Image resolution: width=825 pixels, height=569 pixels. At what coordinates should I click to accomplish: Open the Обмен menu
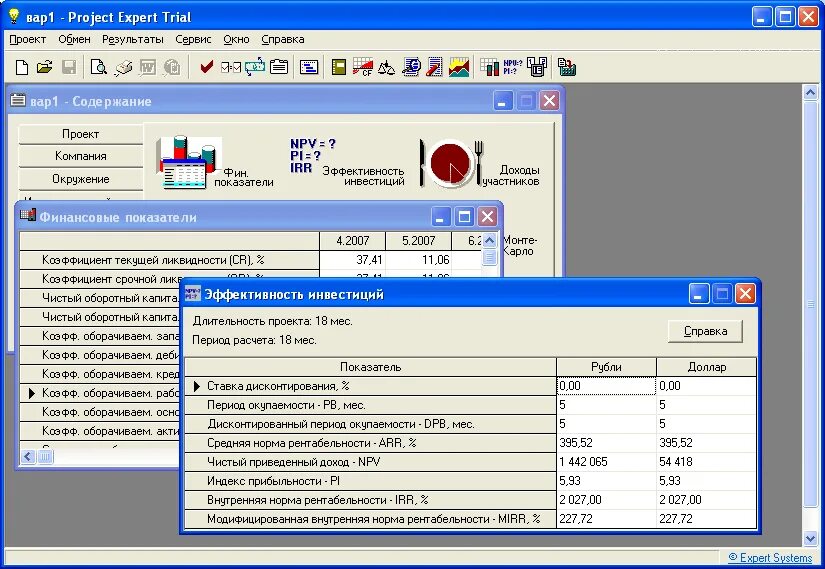[74, 39]
